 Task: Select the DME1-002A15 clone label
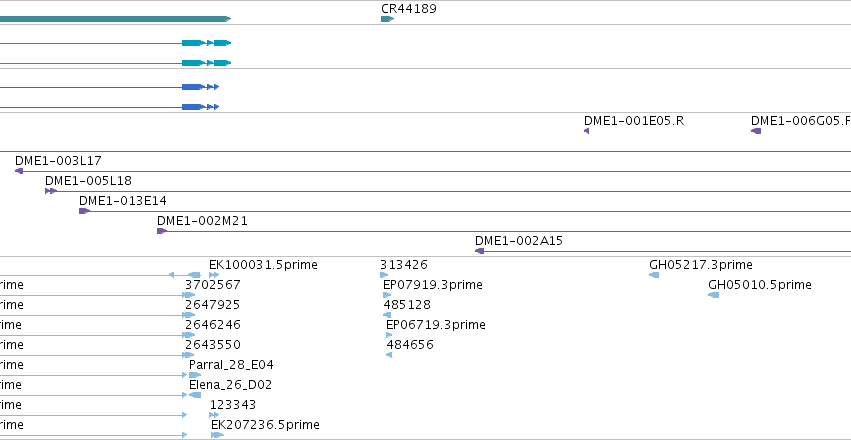point(519,241)
